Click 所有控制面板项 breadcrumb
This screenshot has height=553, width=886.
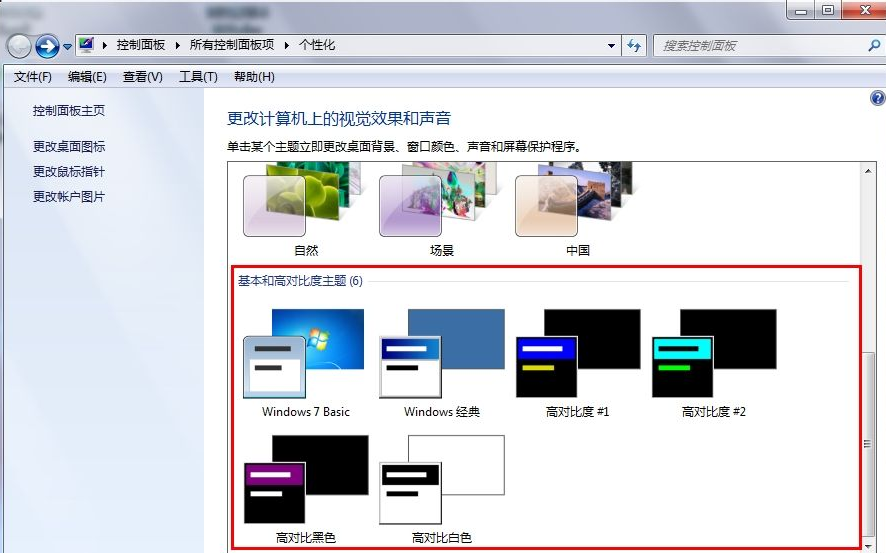(232, 45)
